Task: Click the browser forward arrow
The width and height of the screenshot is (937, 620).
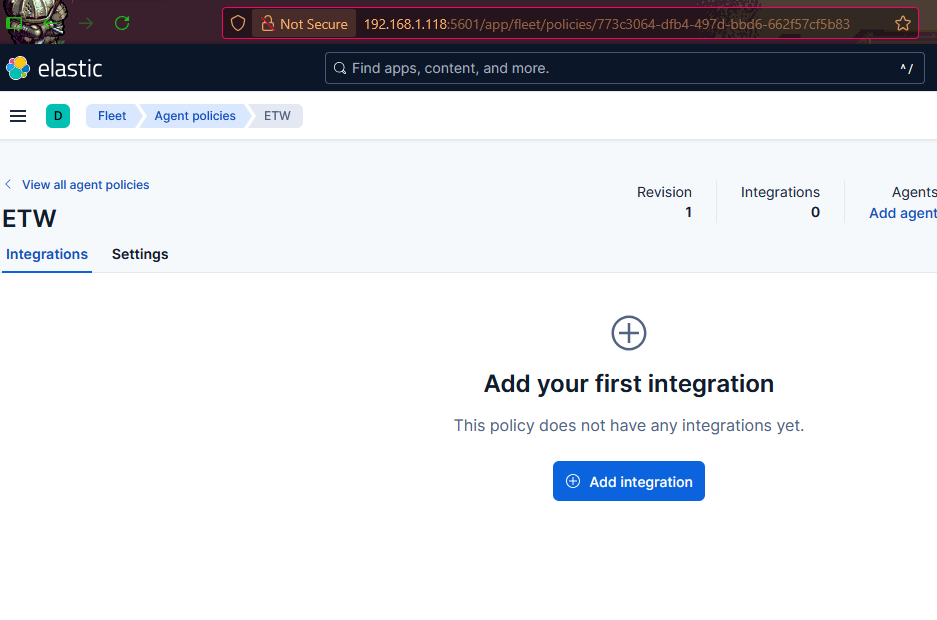Action: tap(86, 23)
